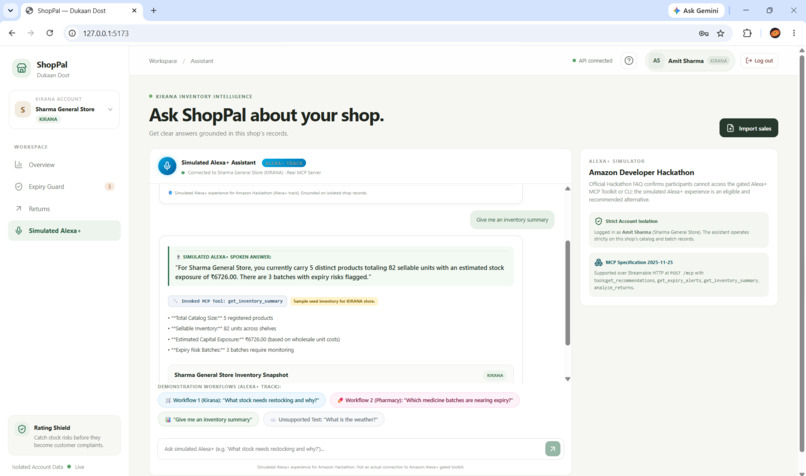Select Simulated Alexa+ in the sidebar

(x=64, y=231)
